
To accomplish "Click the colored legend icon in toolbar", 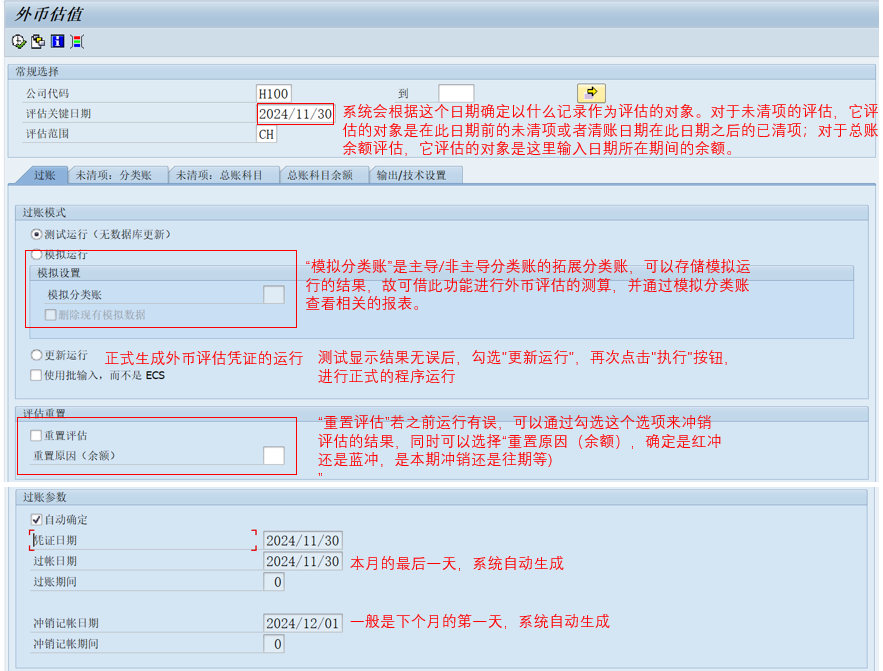I will 77,41.
